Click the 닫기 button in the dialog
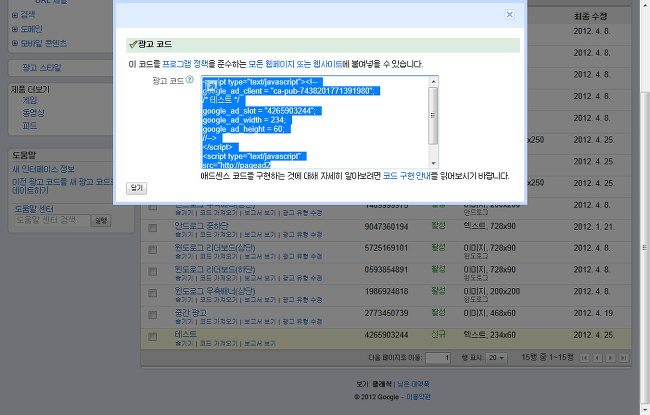The image size is (650, 415). pyautogui.click(x=136, y=188)
